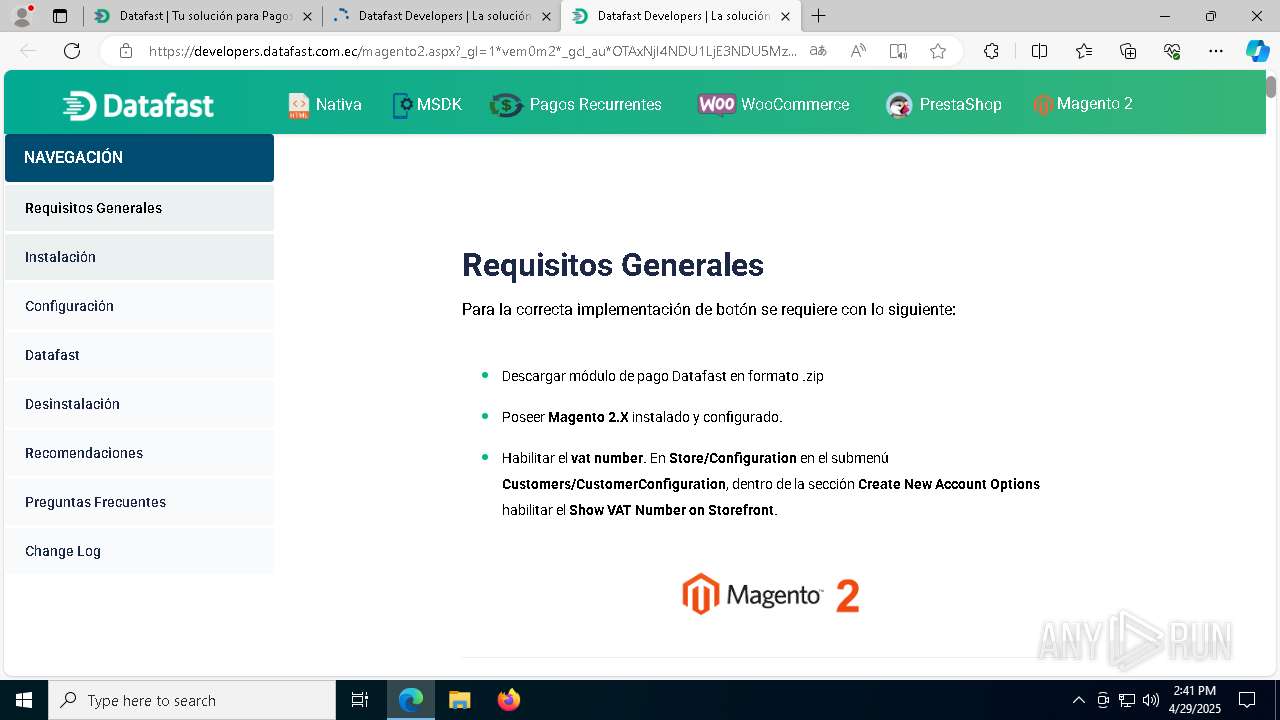Viewport: 1280px width, 720px height.
Task: Go to Configuración section
Action: click(139, 306)
